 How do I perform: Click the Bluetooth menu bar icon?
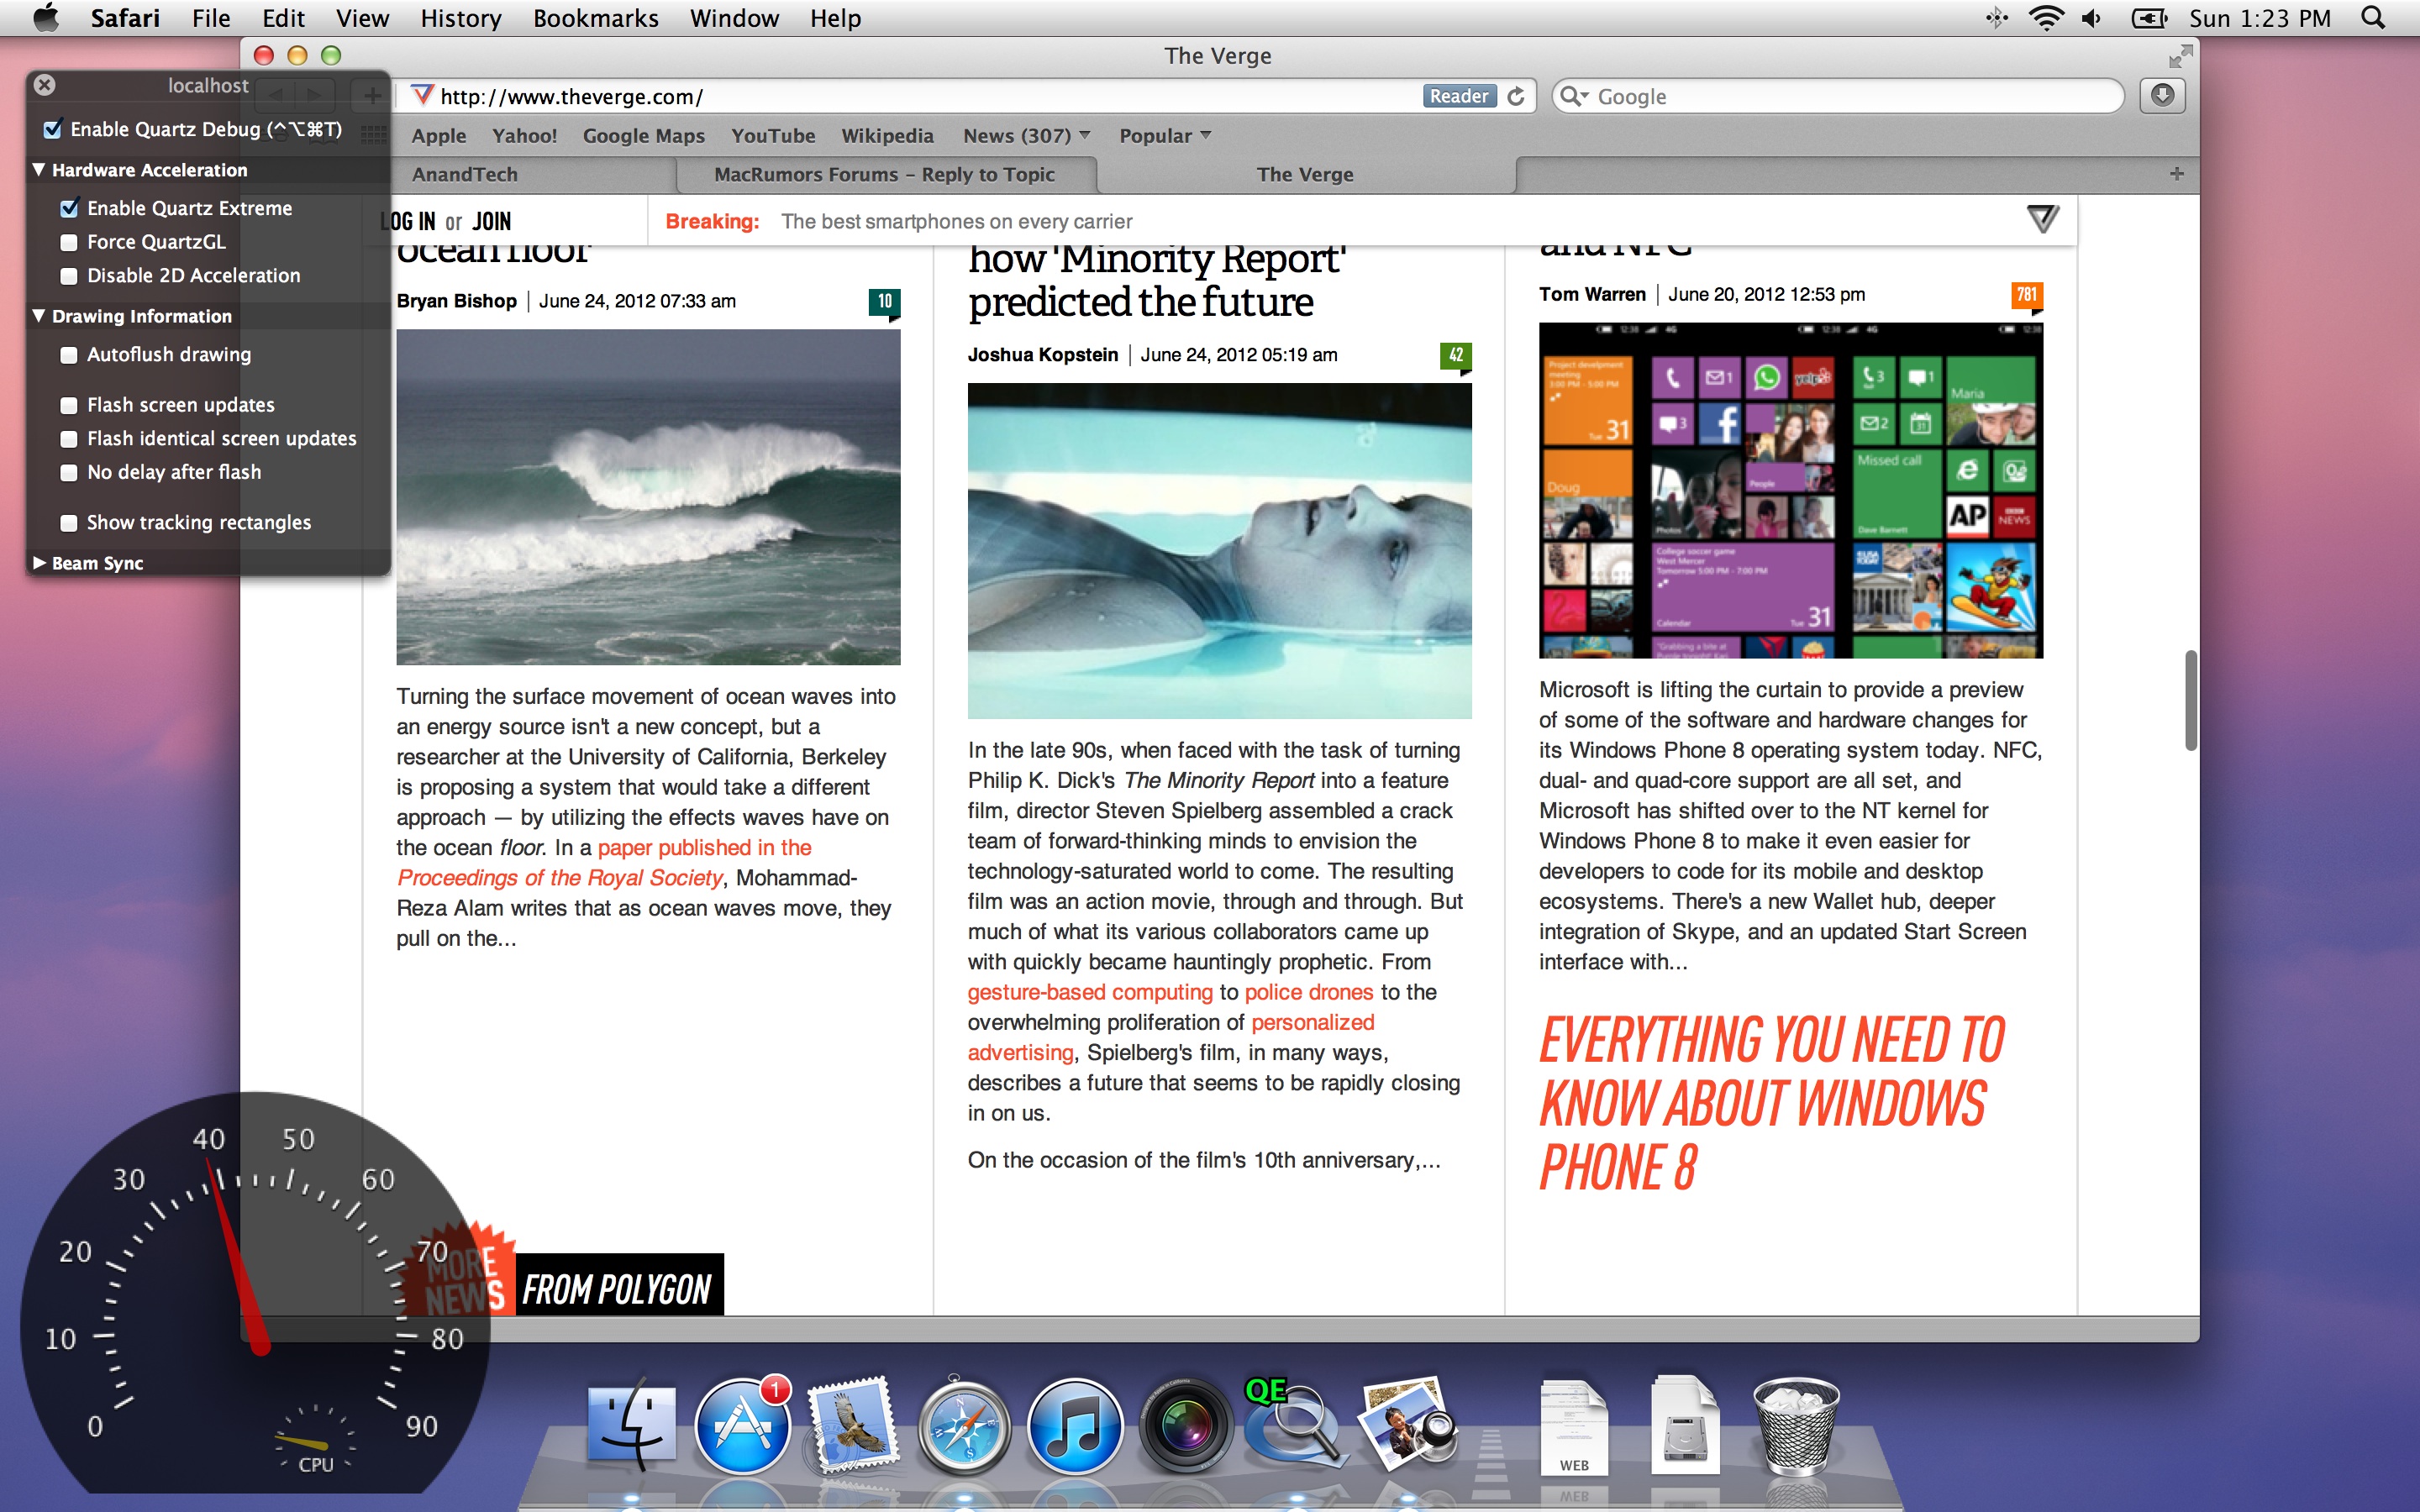coord(1997,18)
